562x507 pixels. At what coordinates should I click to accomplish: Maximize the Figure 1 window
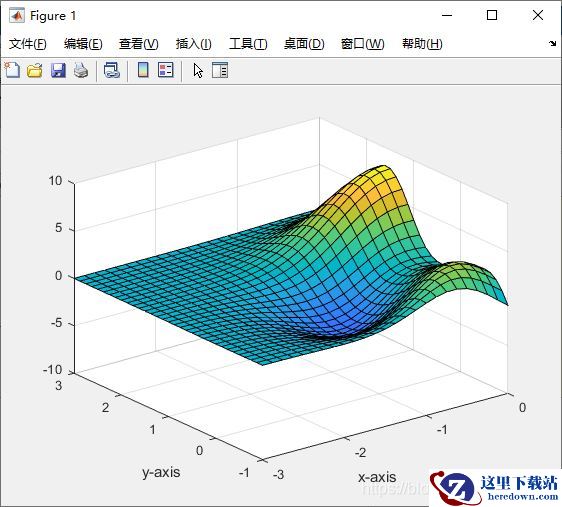(492, 15)
